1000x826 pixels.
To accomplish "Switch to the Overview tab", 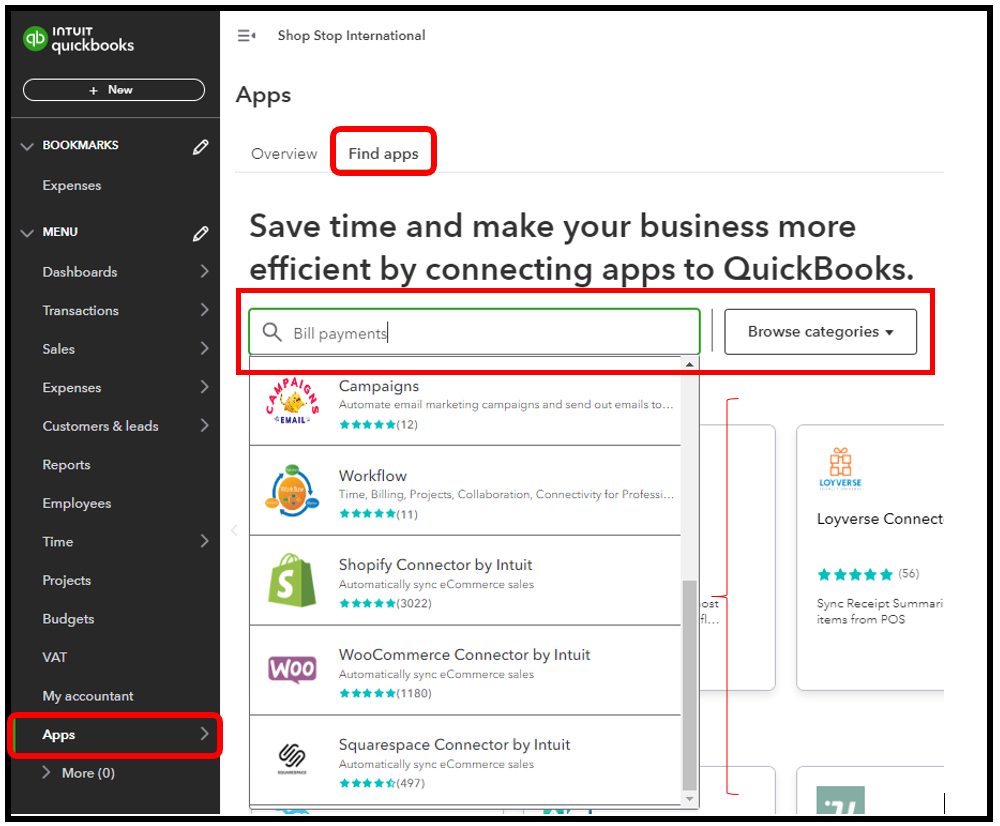I will tap(284, 153).
